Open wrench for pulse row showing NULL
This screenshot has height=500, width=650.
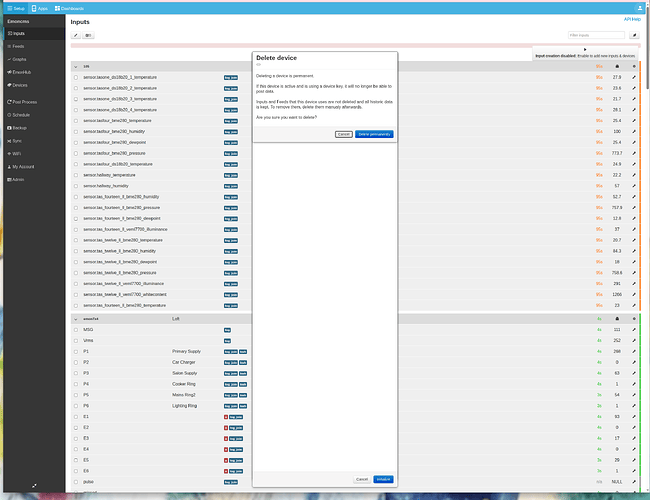(634, 482)
